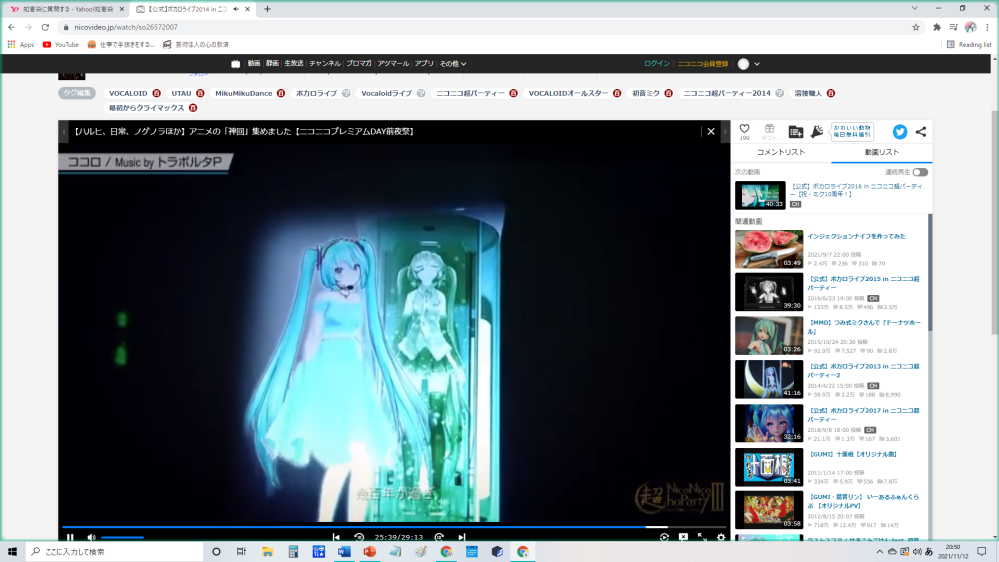Open dictionary icon next to UTAU tag
999x562 pixels.
point(200,93)
